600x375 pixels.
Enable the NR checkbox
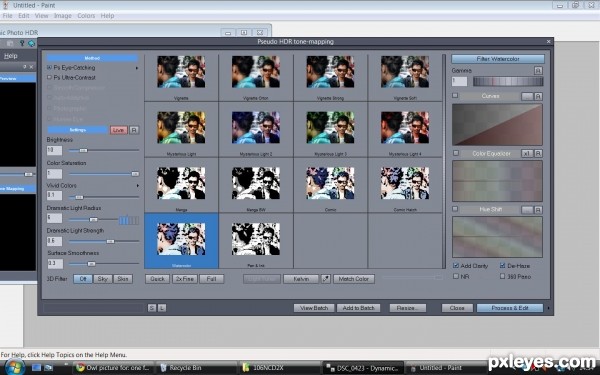tap(456, 276)
